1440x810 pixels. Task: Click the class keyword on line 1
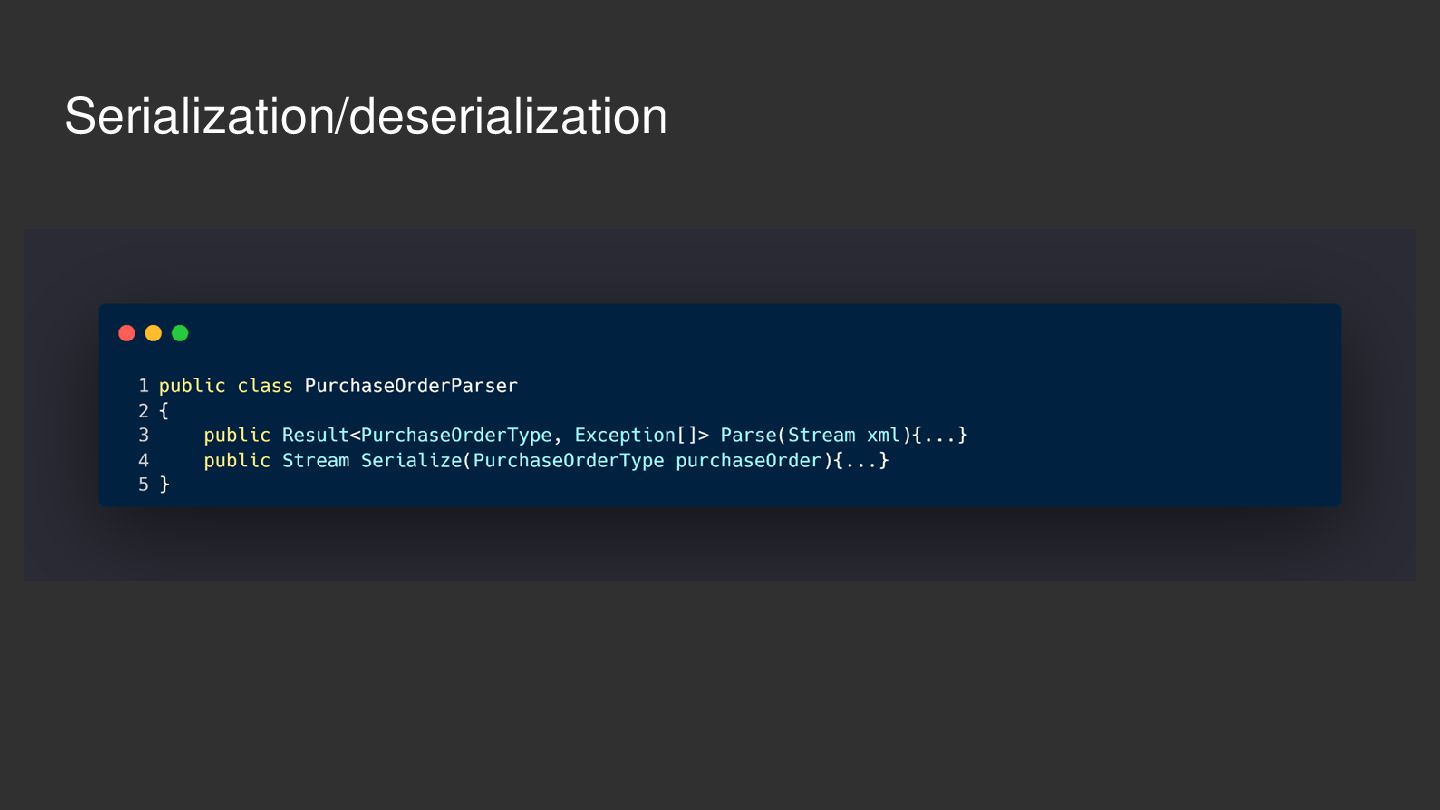[265, 385]
